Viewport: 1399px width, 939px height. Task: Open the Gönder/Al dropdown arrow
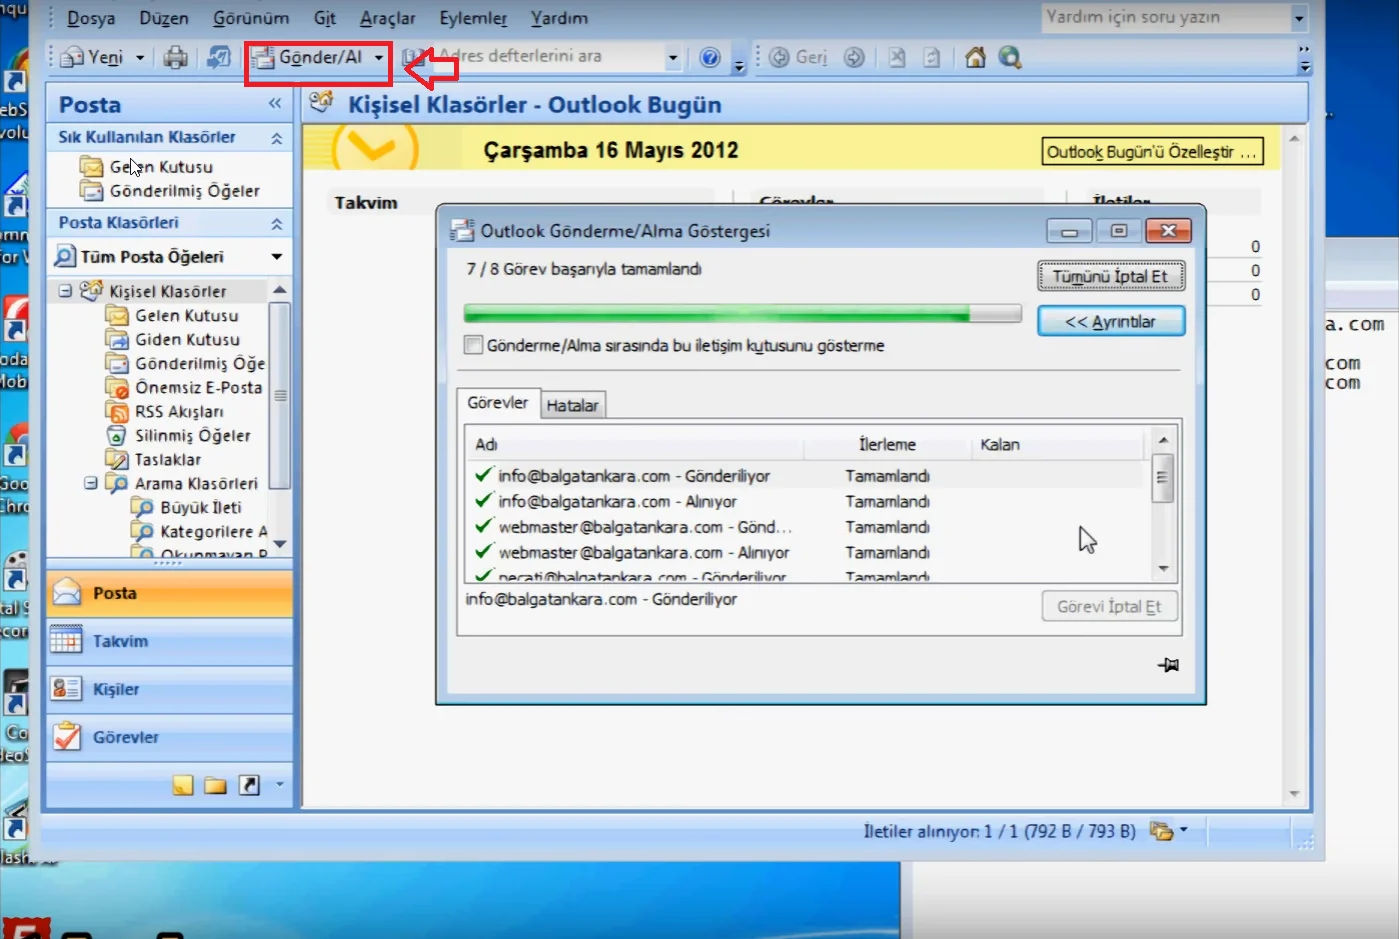(x=379, y=58)
